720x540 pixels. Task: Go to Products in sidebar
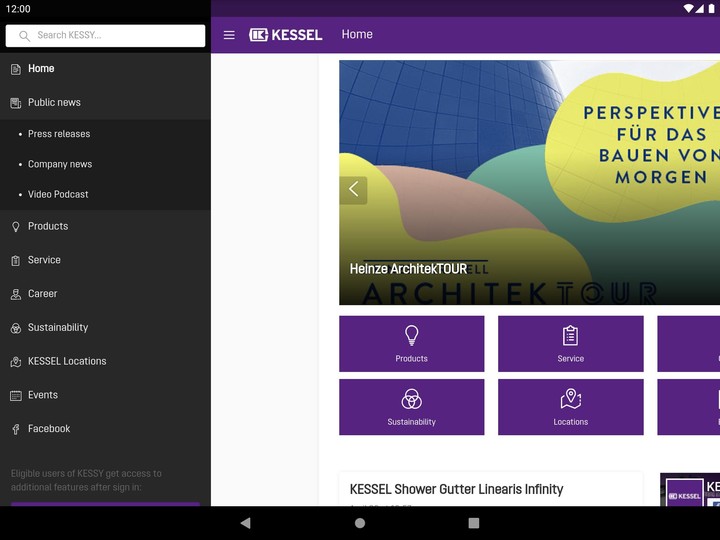tap(105, 226)
